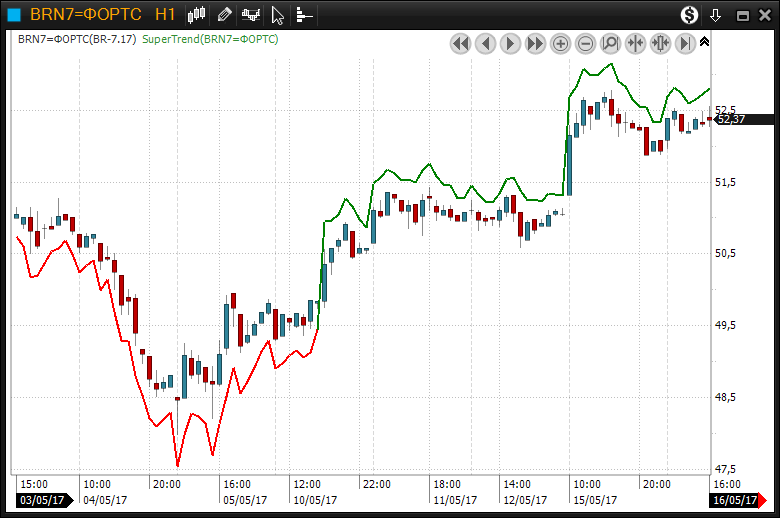Select the pencil drawing tool
The height and width of the screenshot is (518, 780).
224,14
